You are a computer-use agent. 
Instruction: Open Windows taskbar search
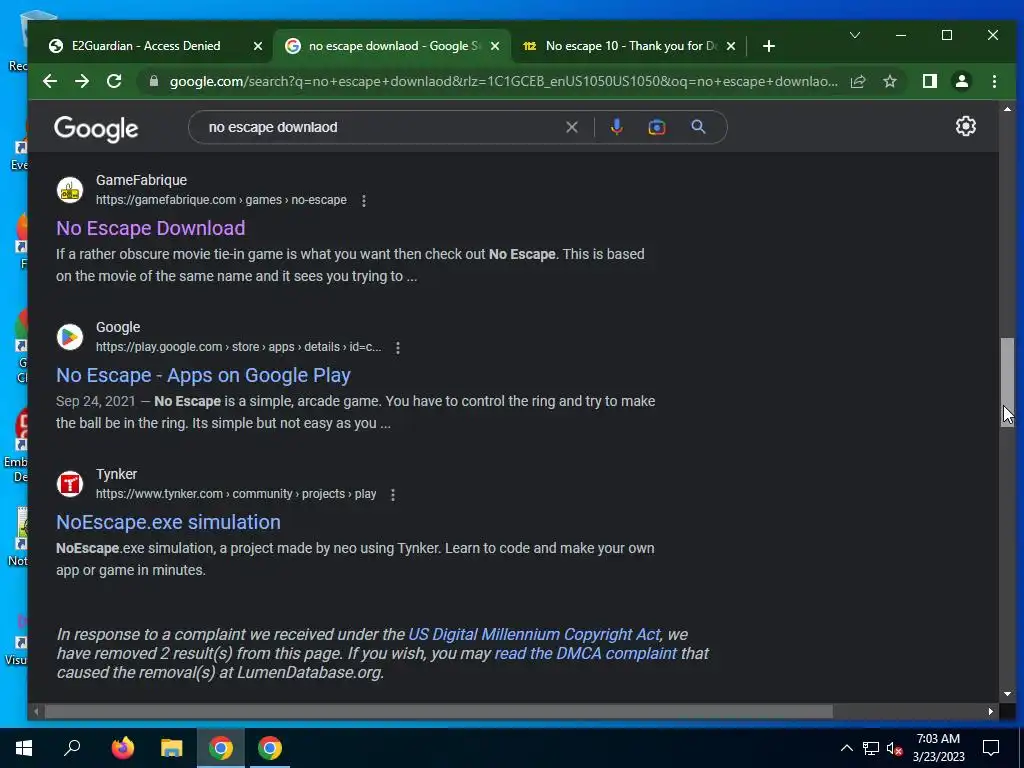coord(72,748)
